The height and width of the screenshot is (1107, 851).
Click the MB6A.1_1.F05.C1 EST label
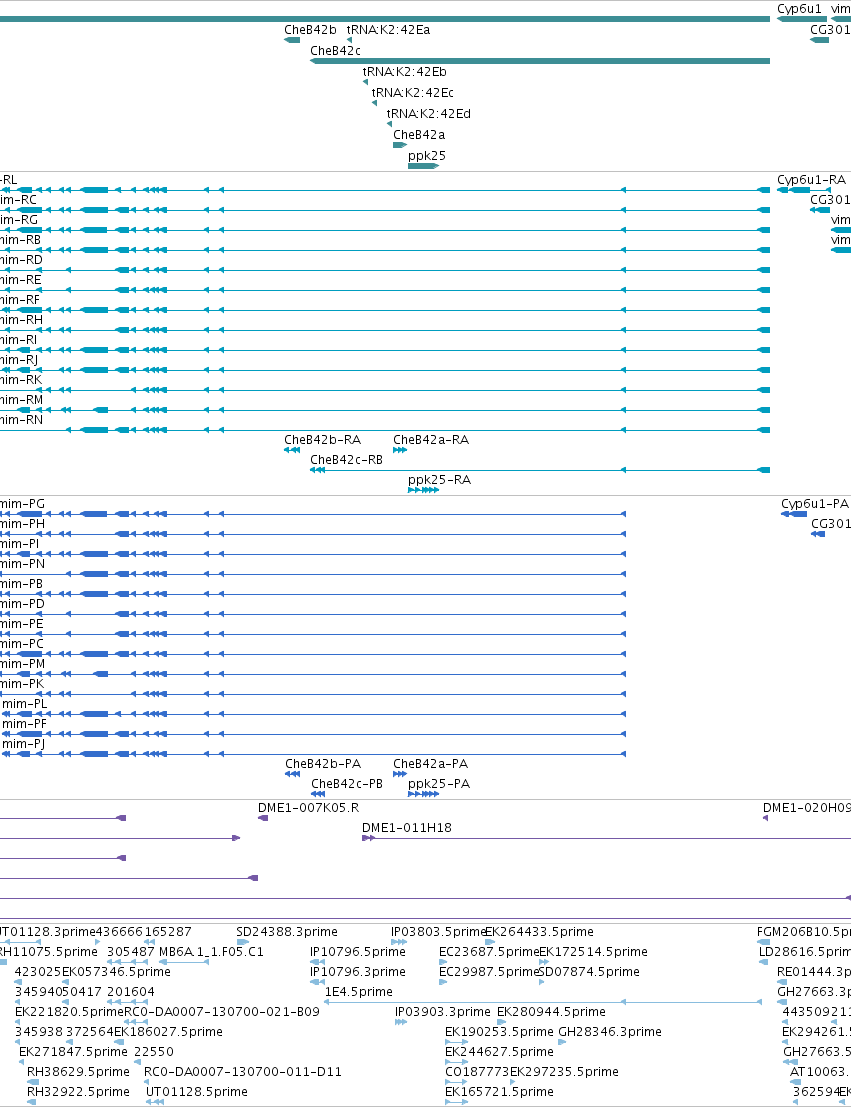211,952
